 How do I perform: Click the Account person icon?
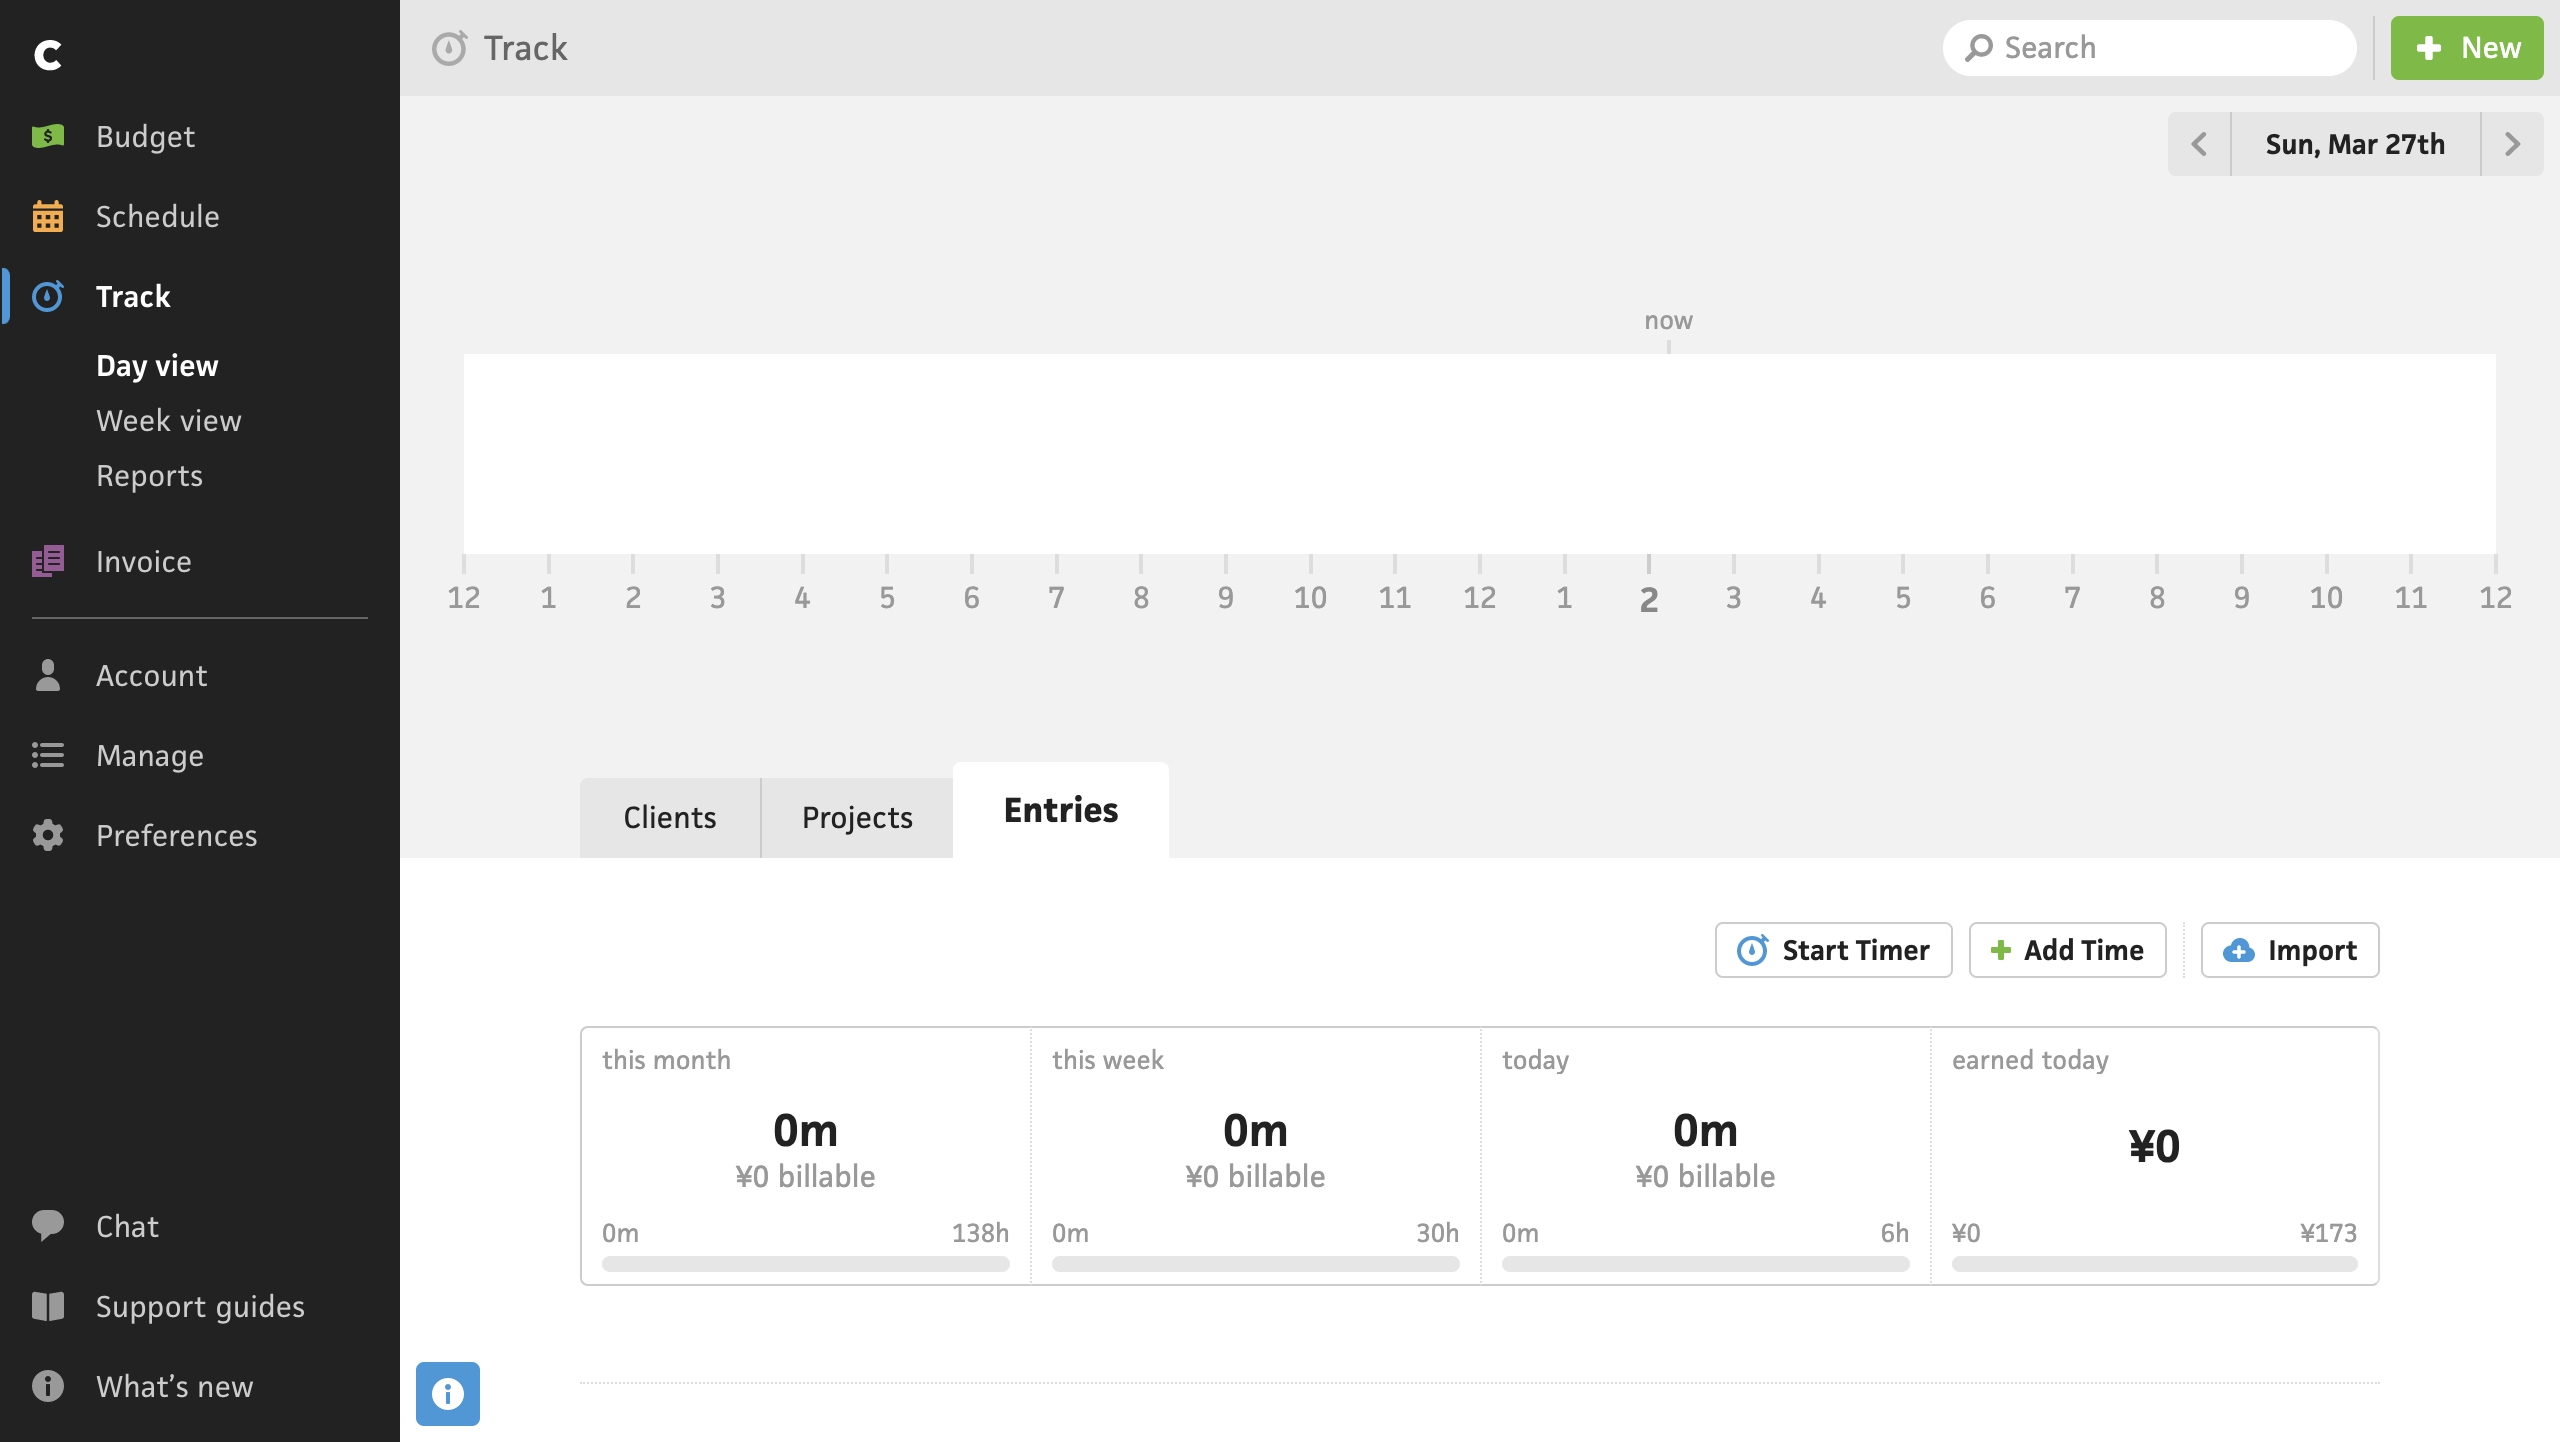[x=47, y=675]
